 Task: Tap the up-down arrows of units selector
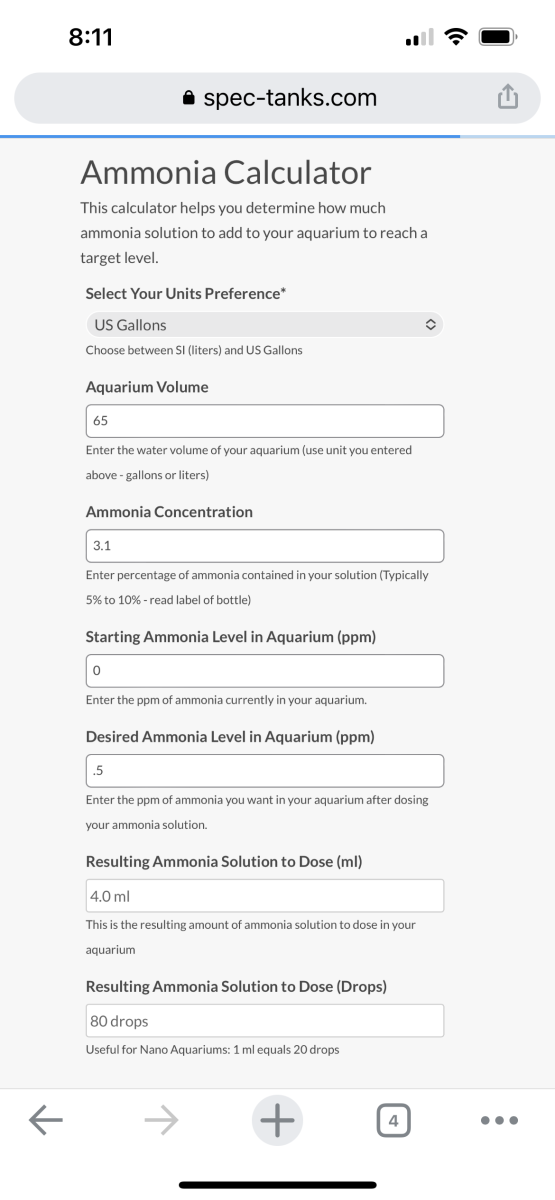point(430,325)
